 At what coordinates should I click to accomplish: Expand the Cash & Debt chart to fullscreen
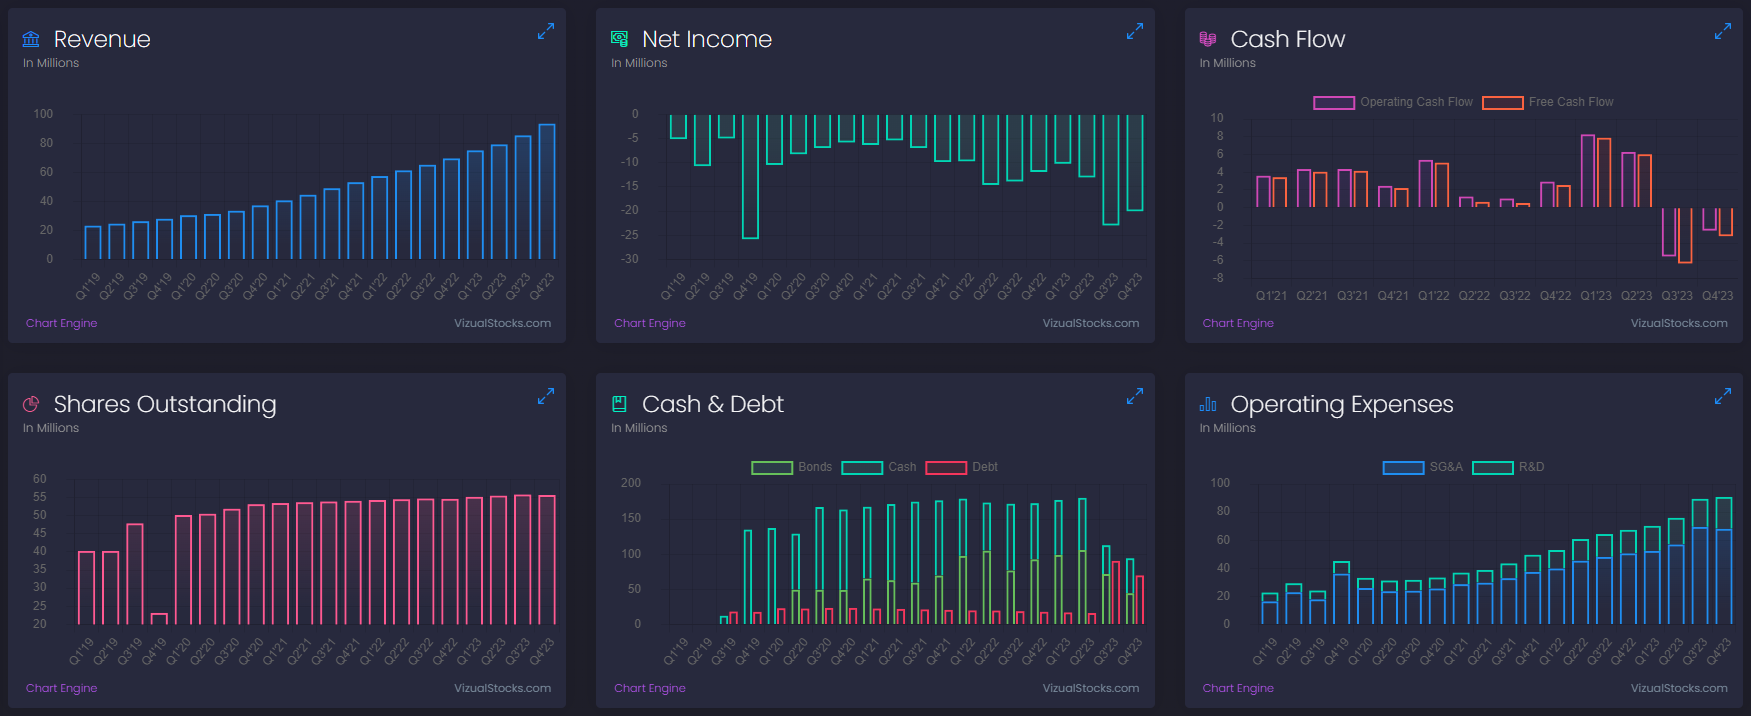(1134, 397)
